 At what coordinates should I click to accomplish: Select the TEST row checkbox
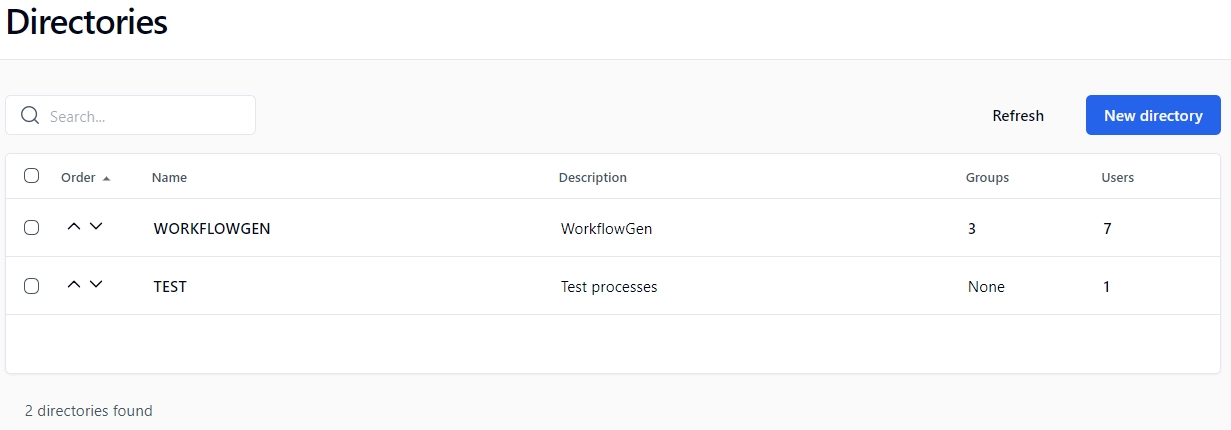[31, 286]
